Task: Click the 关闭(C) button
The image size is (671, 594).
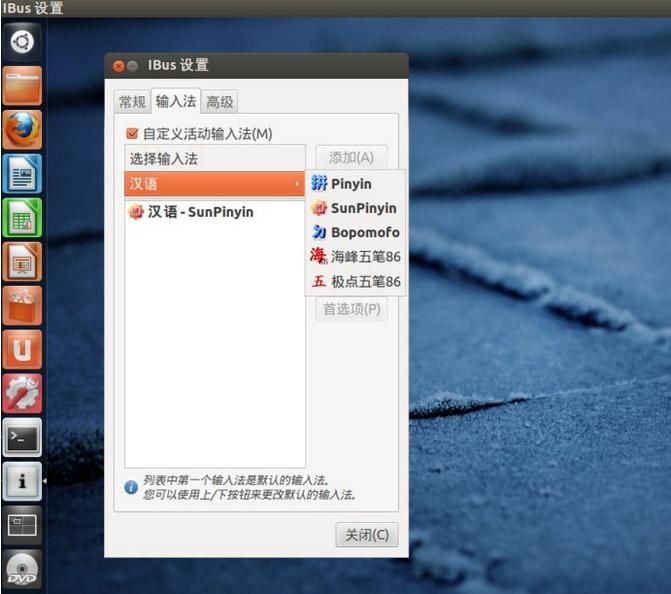Action: [367, 535]
